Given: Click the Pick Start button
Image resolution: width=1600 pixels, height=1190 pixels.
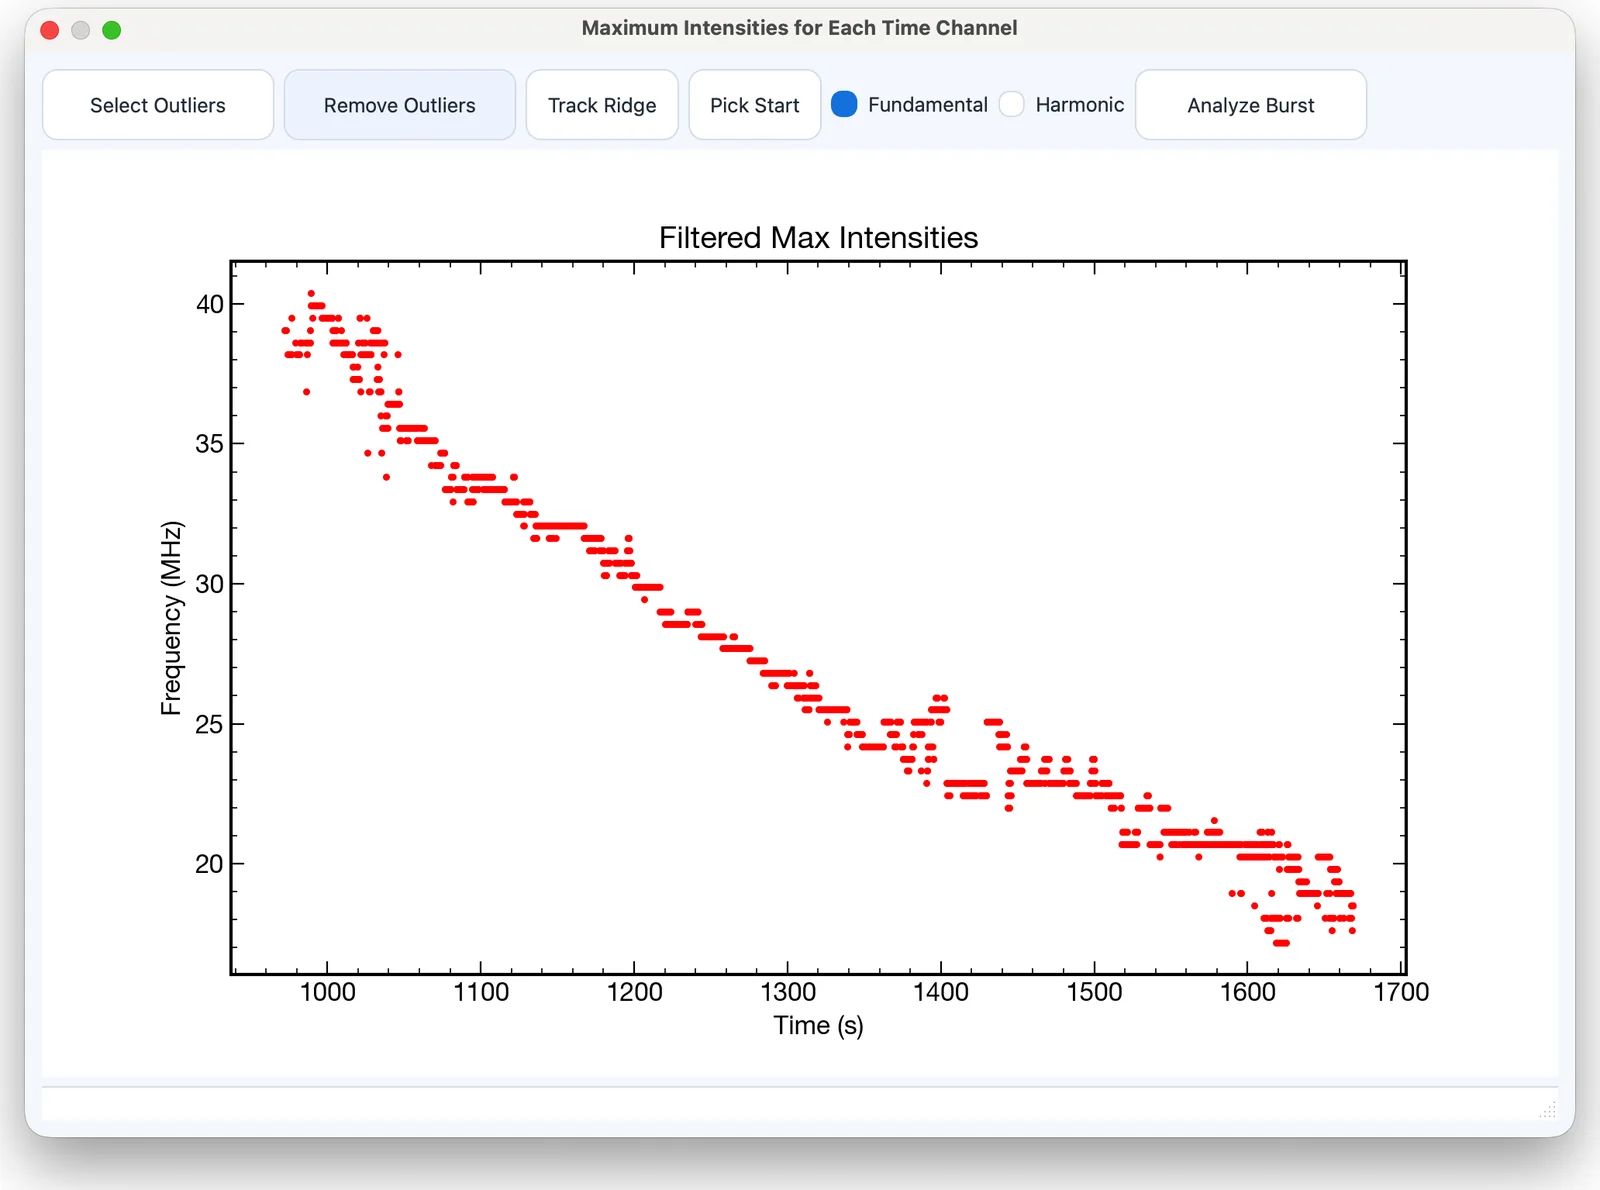Looking at the screenshot, I should point(755,105).
